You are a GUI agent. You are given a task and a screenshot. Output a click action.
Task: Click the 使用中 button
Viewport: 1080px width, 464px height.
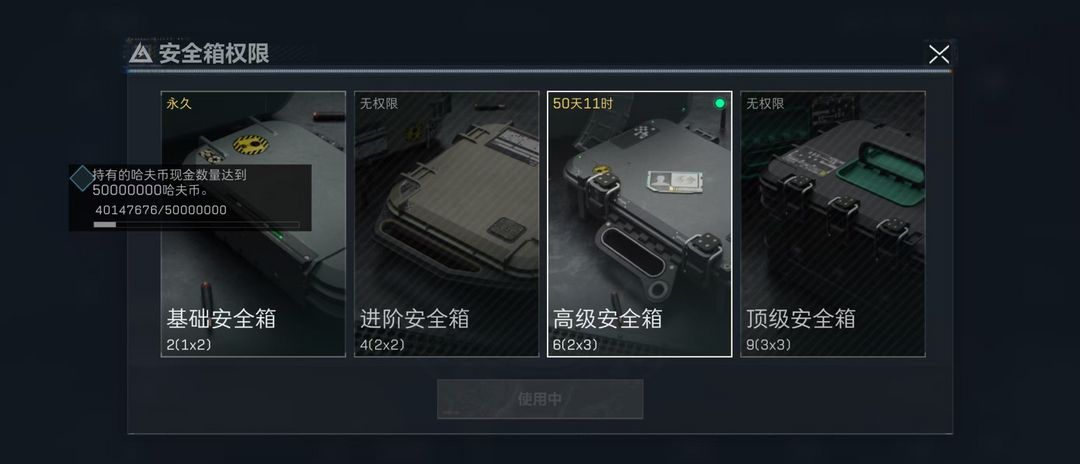click(x=540, y=399)
